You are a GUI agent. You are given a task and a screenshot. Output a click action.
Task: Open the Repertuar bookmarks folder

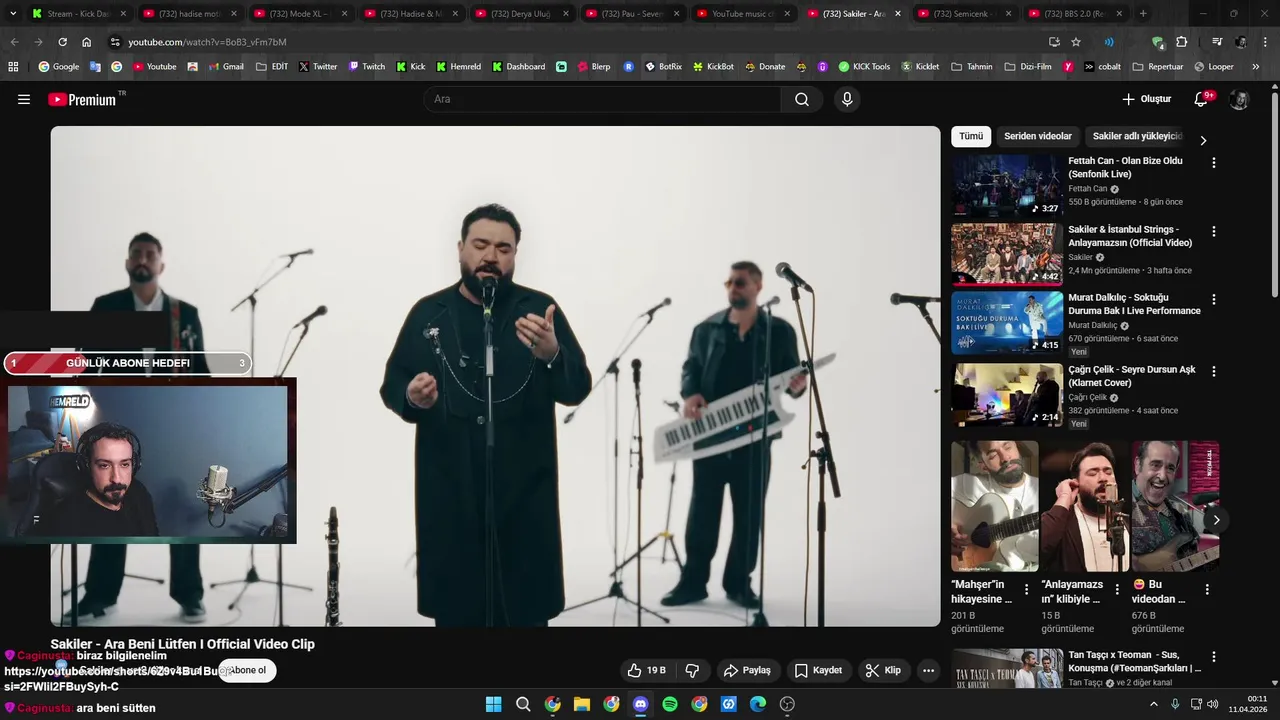(x=1158, y=67)
